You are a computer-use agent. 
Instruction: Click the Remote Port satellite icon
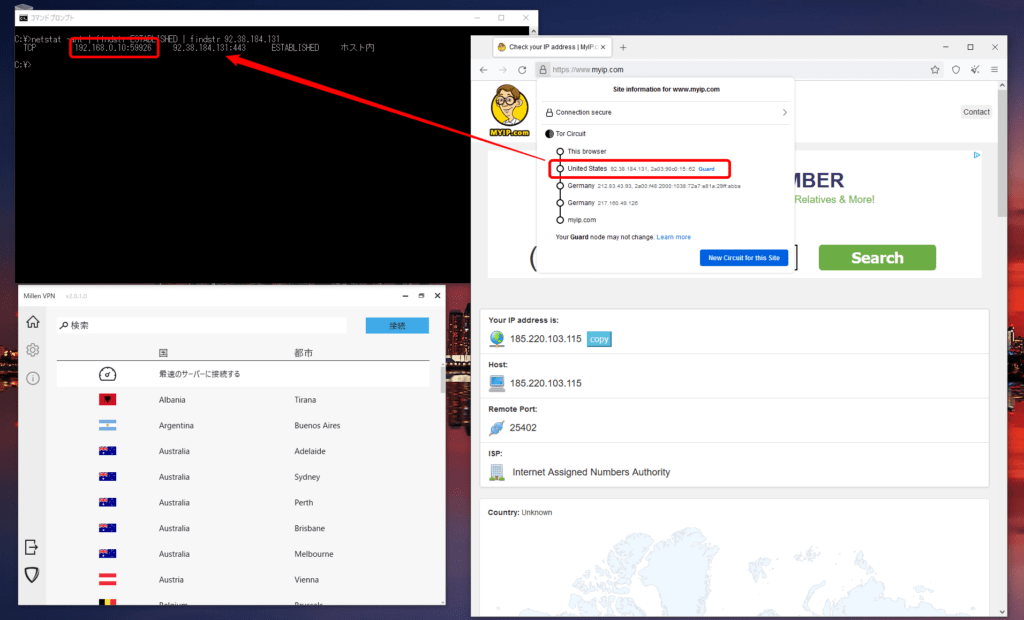click(497, 428)
